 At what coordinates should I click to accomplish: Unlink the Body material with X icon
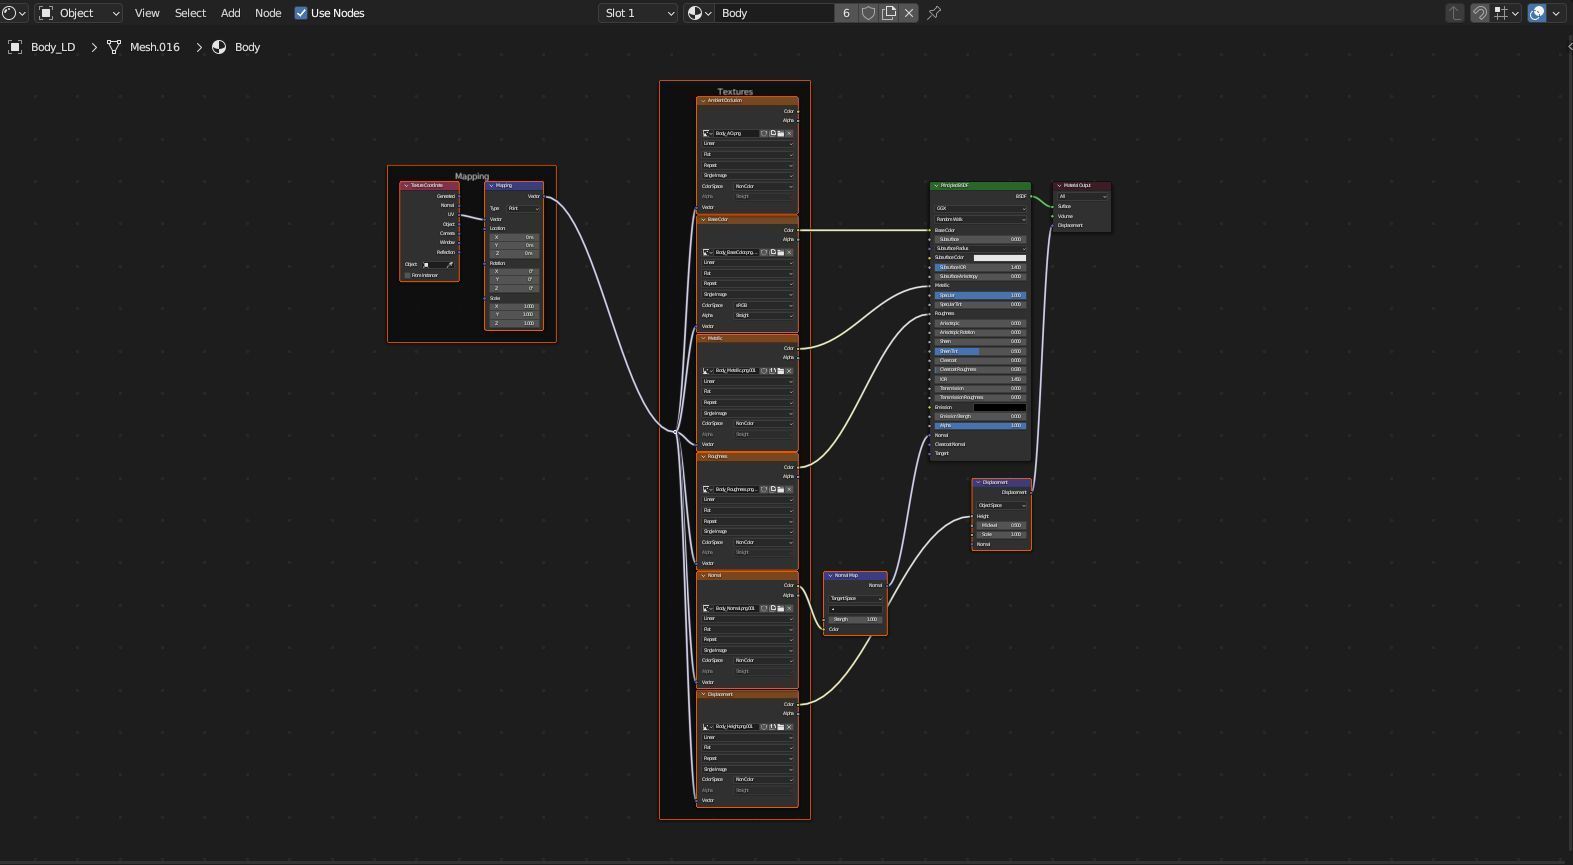click(x=909, y=13)
